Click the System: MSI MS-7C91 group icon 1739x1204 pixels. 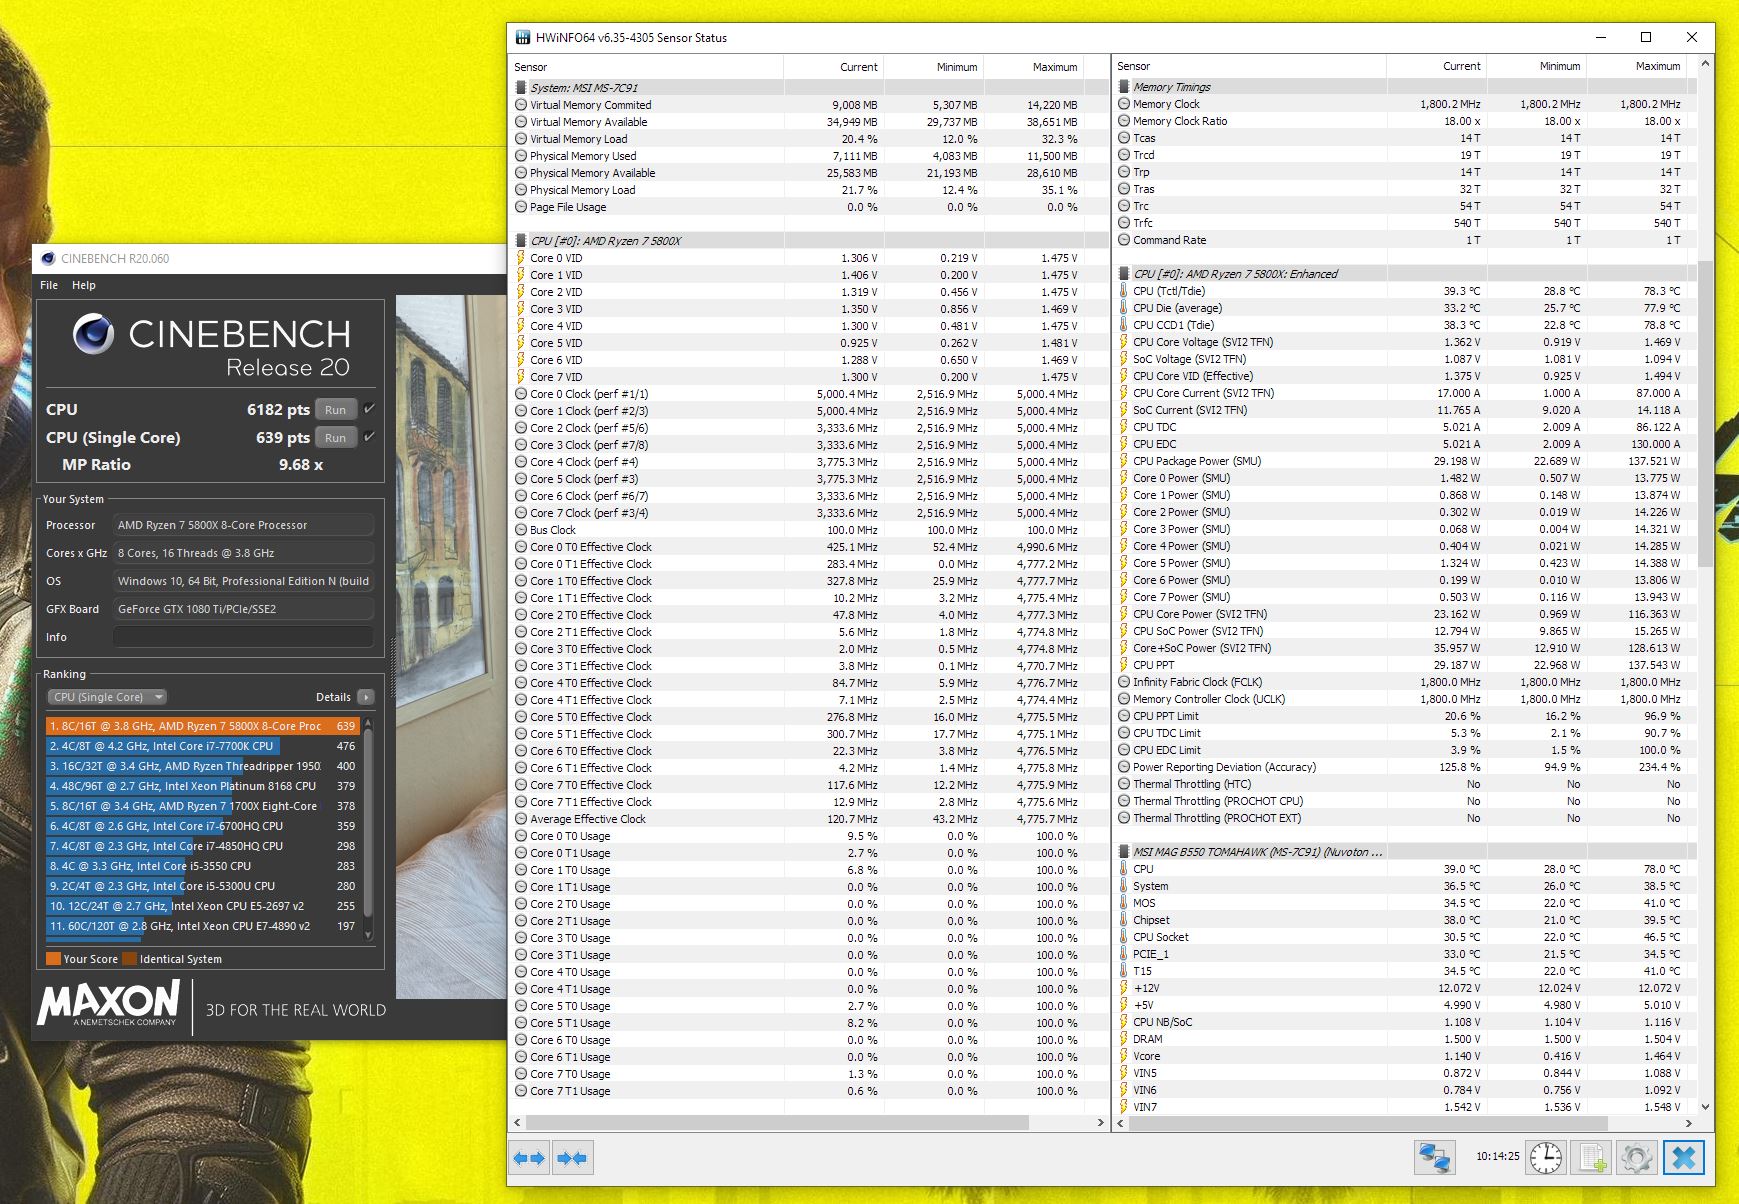click(521, 88)
